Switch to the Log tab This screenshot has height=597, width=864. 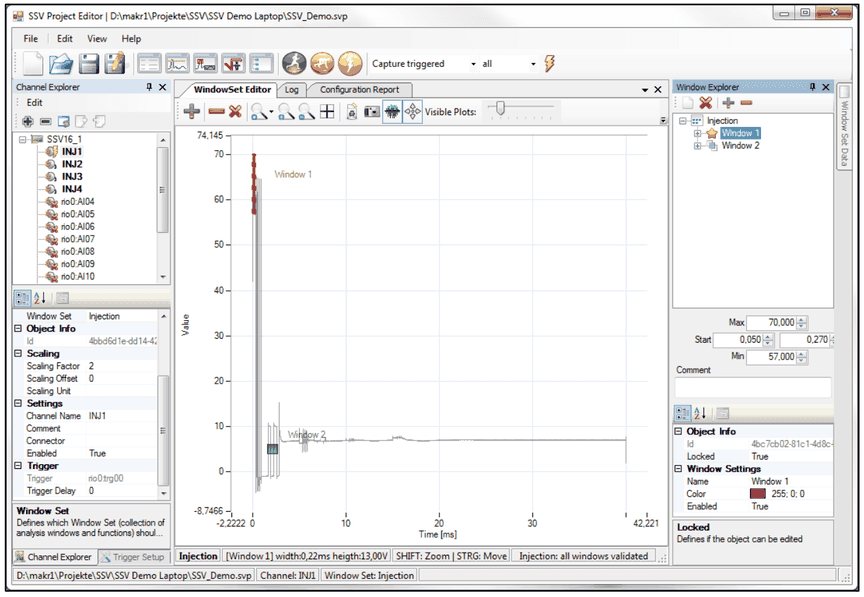coord(291,90)
